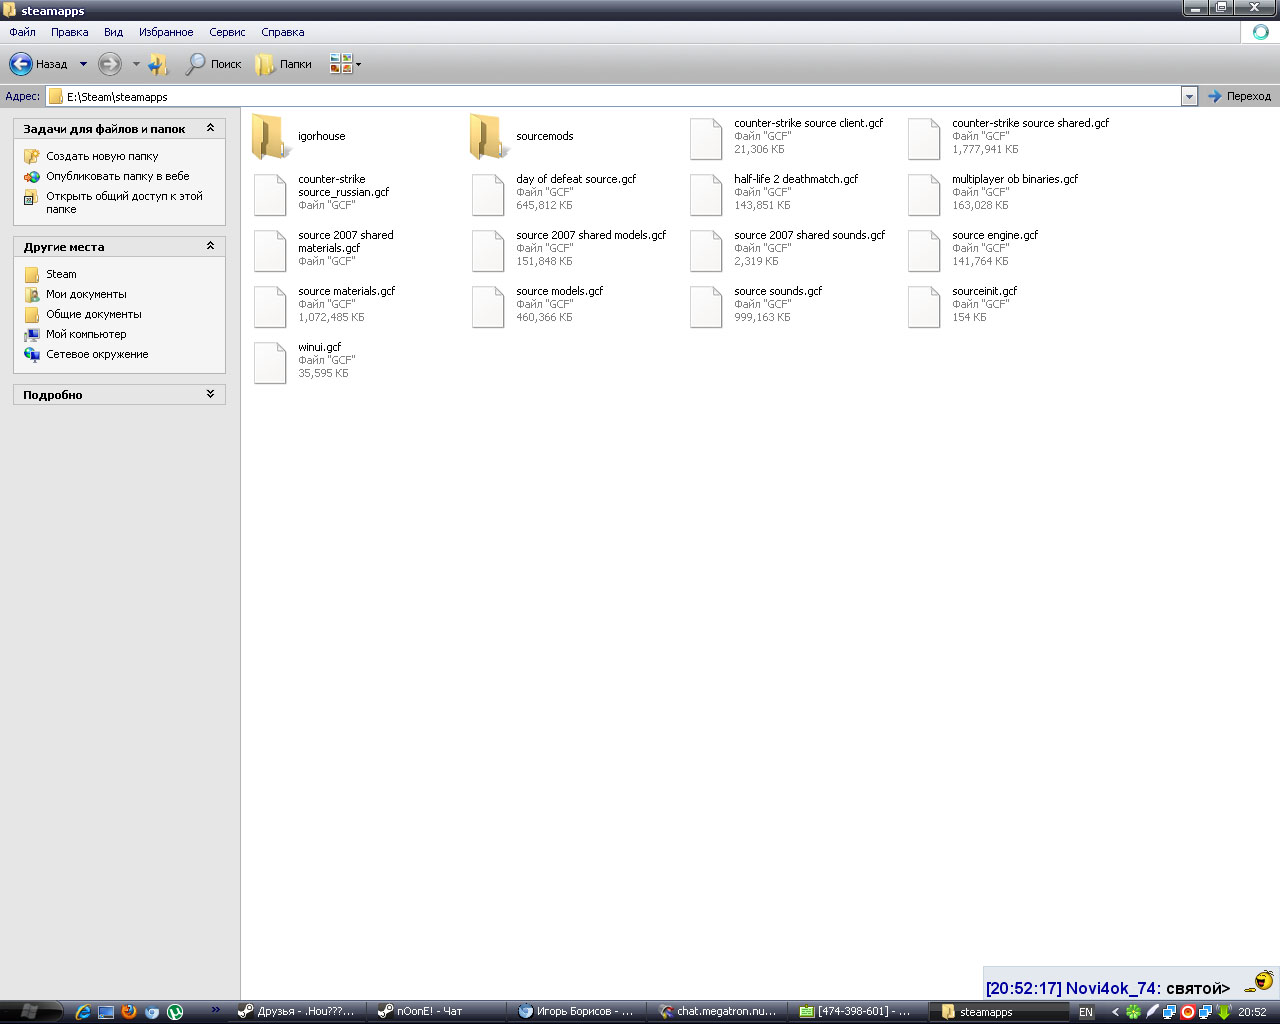The width and height of the screenshot is (1280, 1024).
Task: Click Открыть общий доступ к этой папке
Action: pyautogui.click(x=124, y=203)
